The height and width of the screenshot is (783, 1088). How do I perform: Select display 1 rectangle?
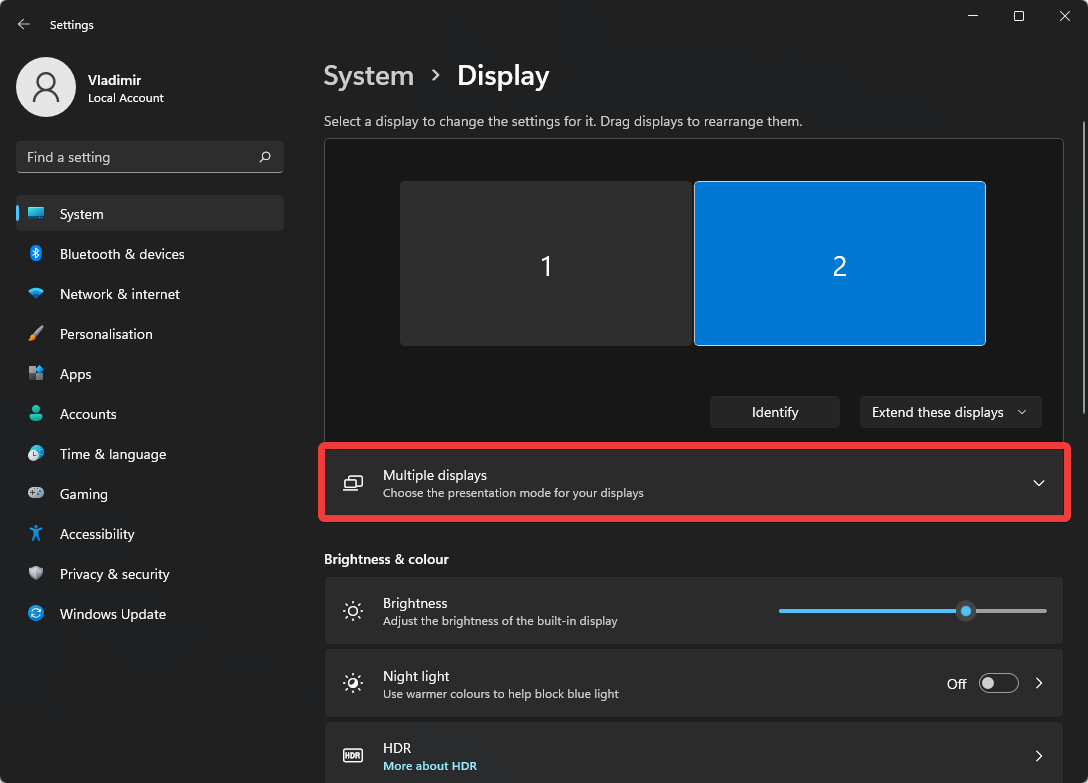[x=546, y=264]
